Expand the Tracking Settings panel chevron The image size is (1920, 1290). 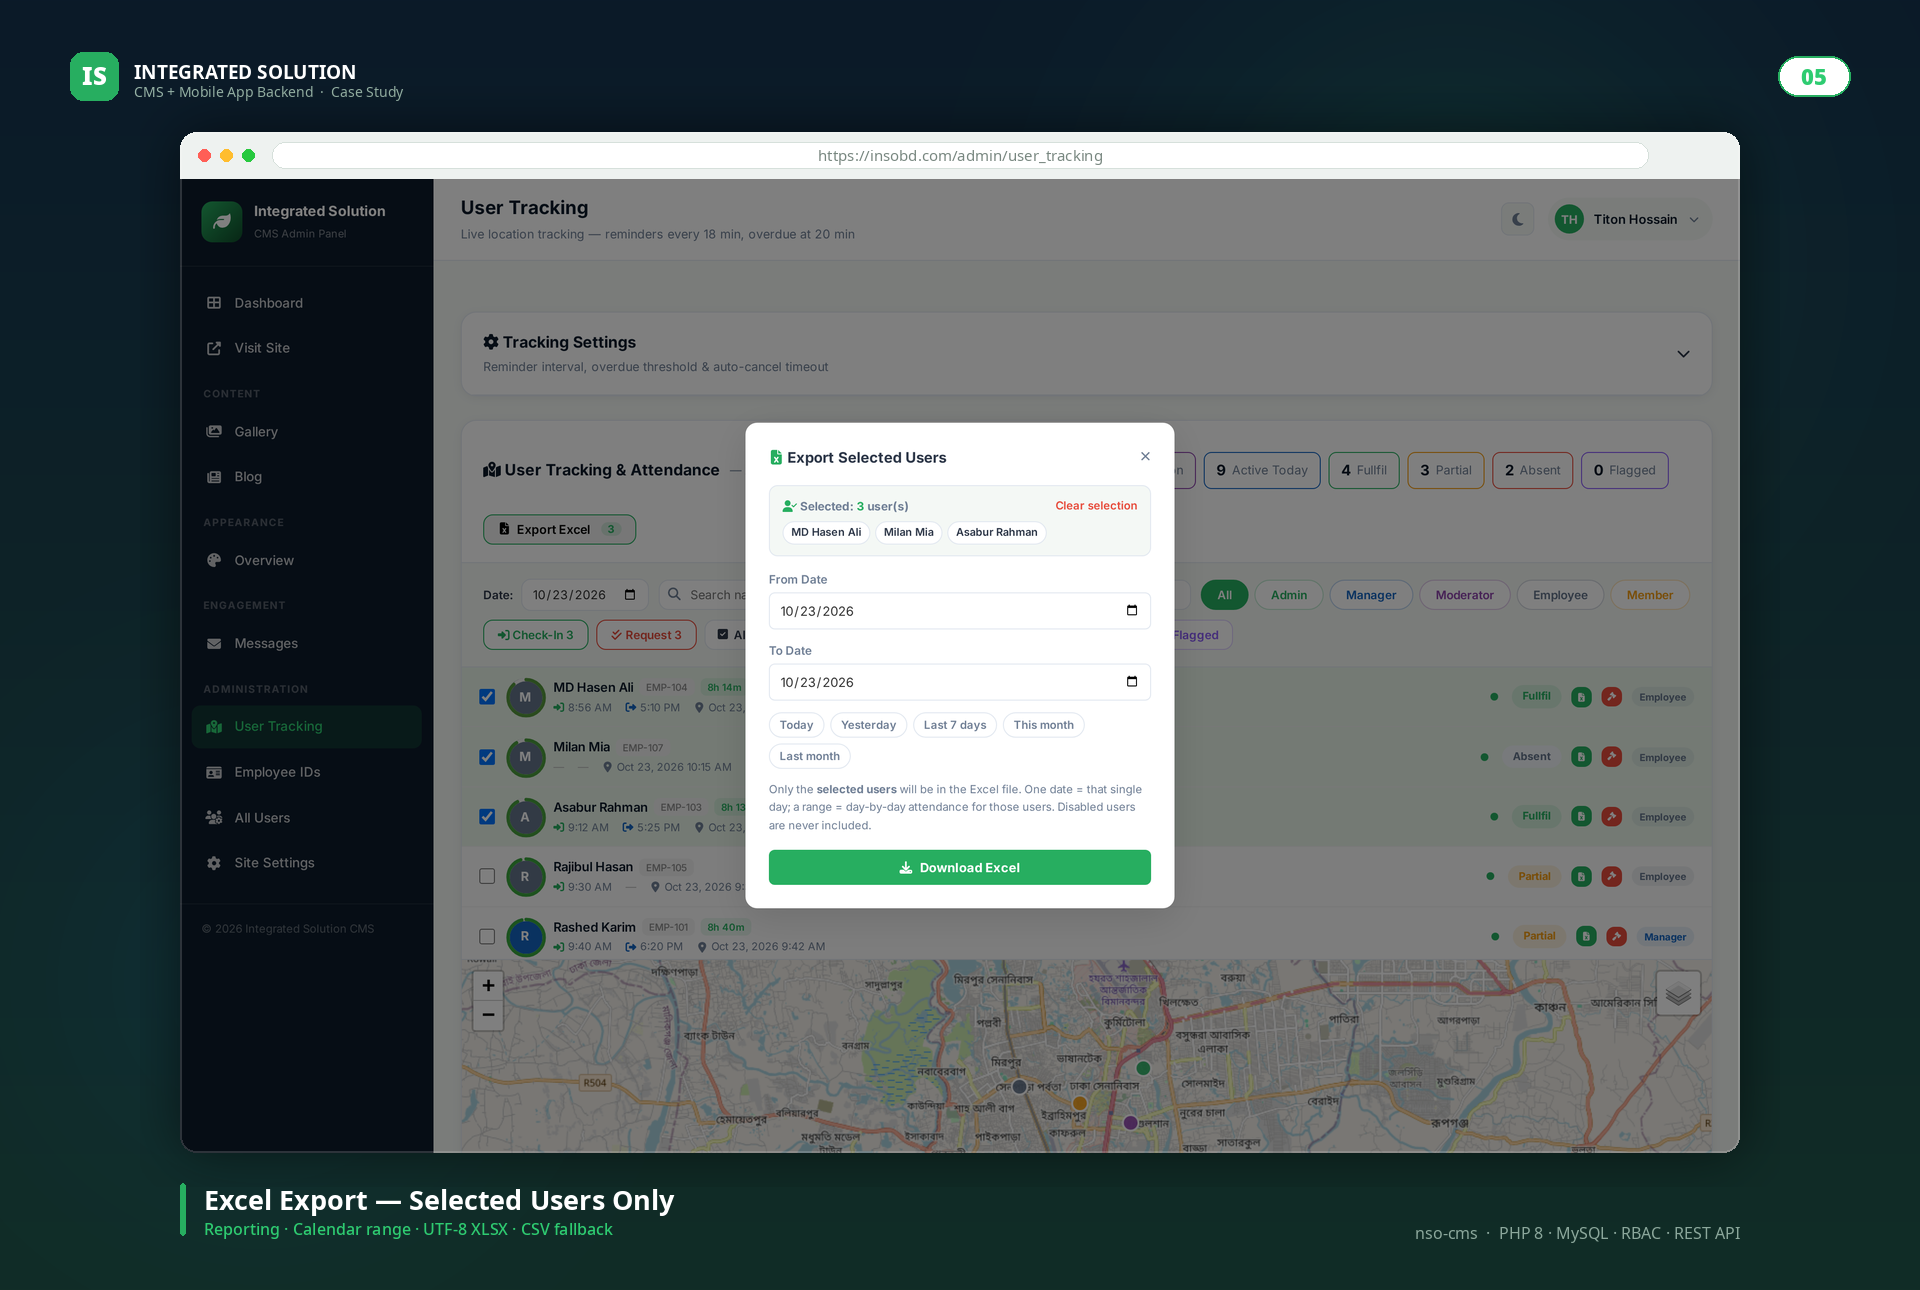pyautogui.click(x=1683, y=354)
